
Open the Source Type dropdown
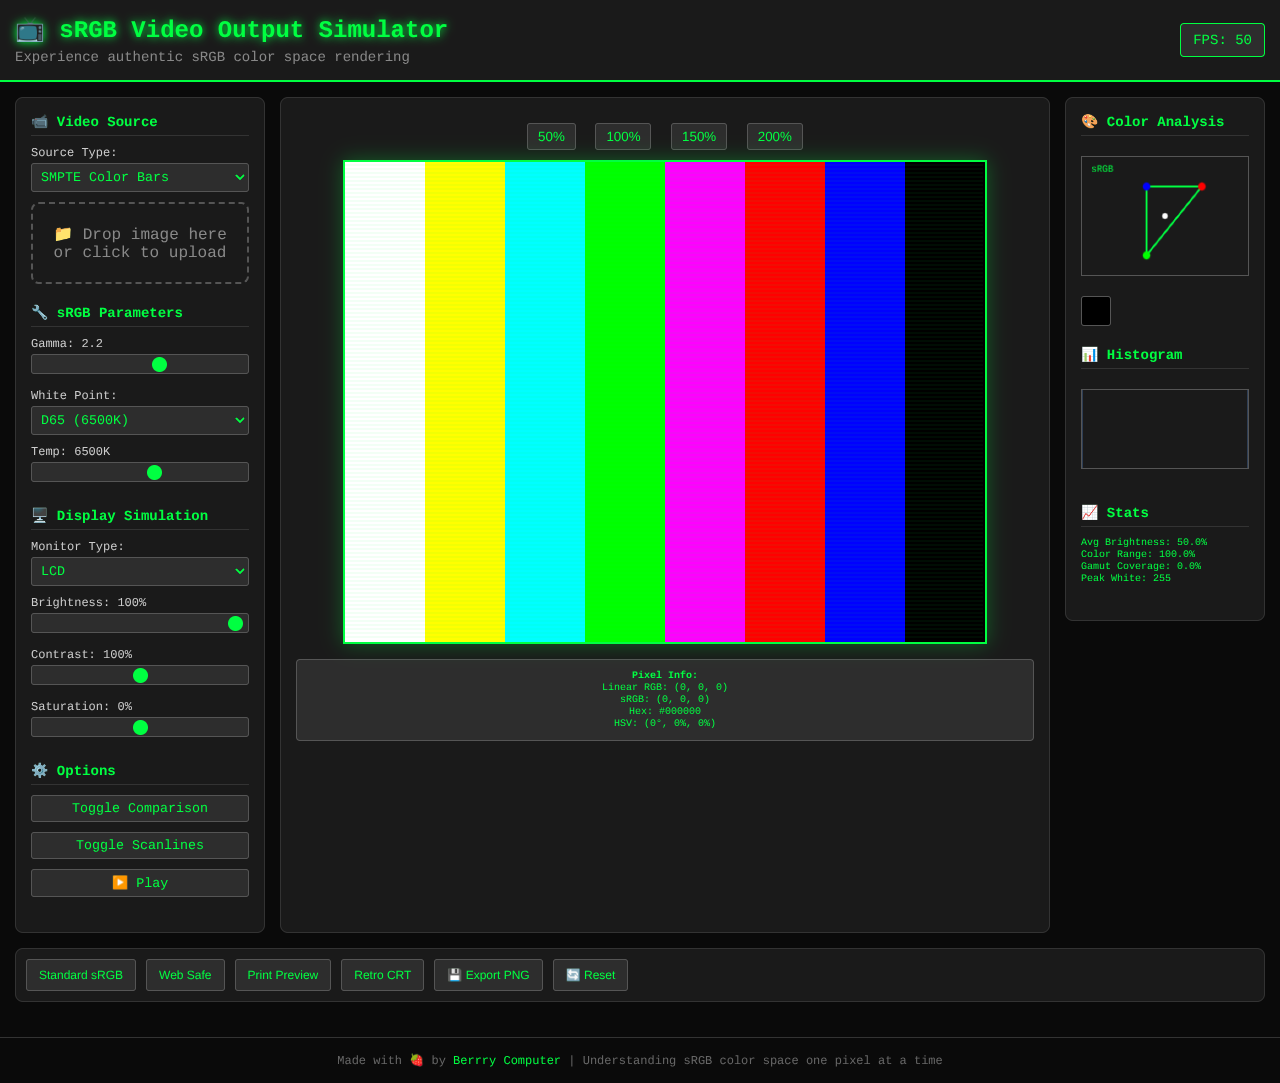point(139,177)
